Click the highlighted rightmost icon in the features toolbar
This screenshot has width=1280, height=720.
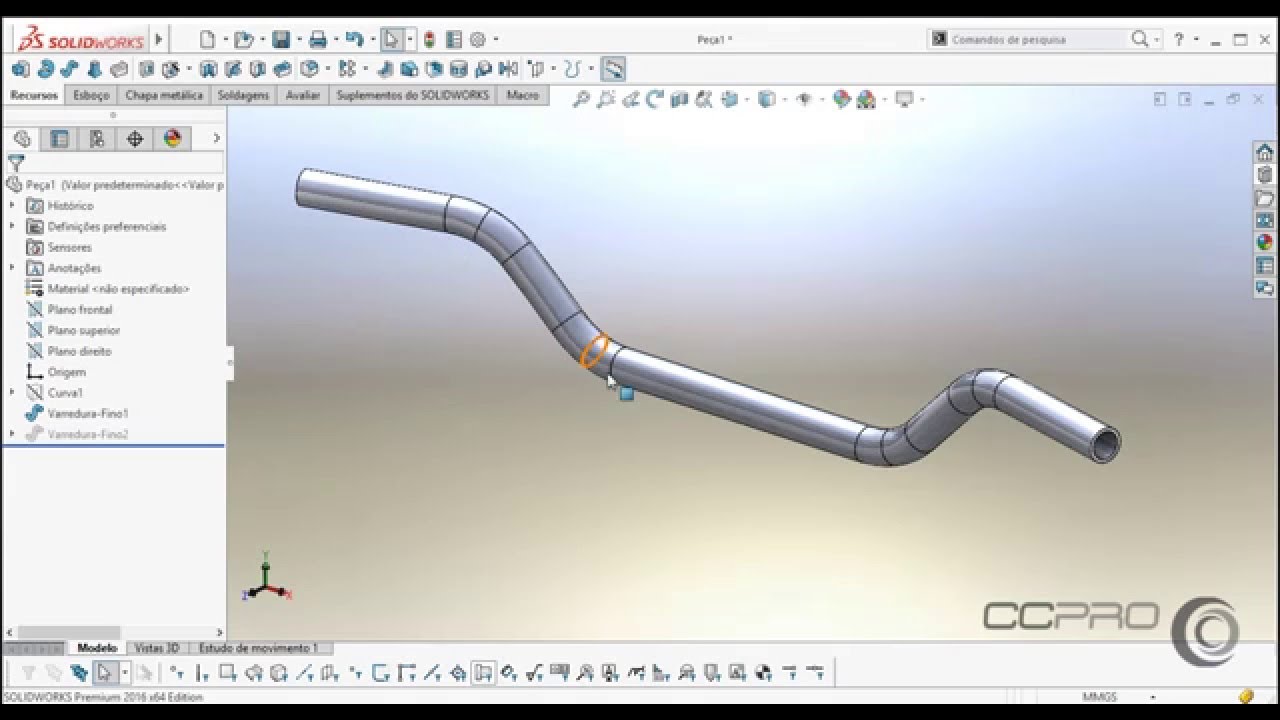(x=613, y=69)
